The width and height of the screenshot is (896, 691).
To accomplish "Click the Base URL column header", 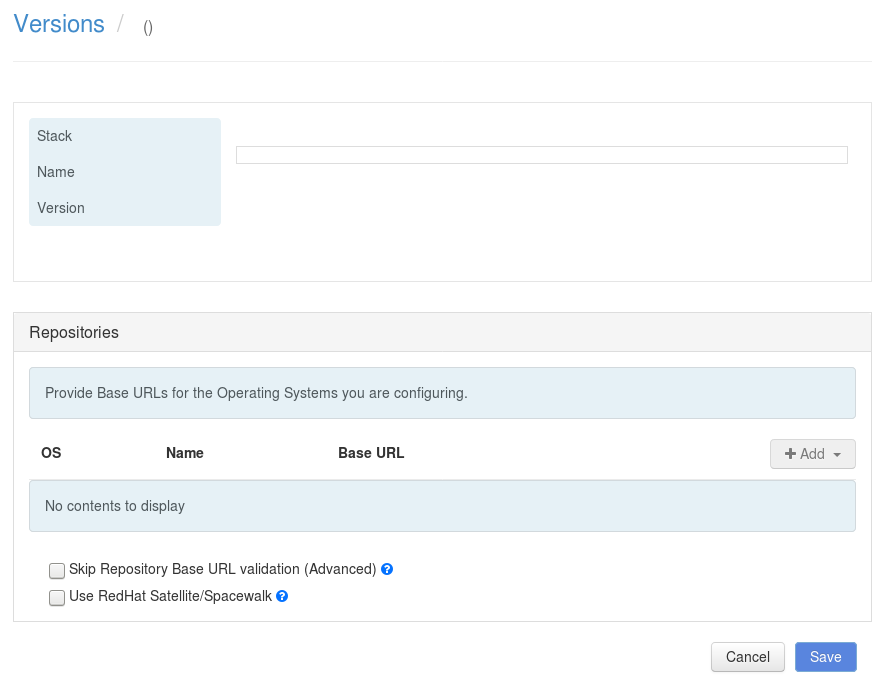I will click(371, 453).
